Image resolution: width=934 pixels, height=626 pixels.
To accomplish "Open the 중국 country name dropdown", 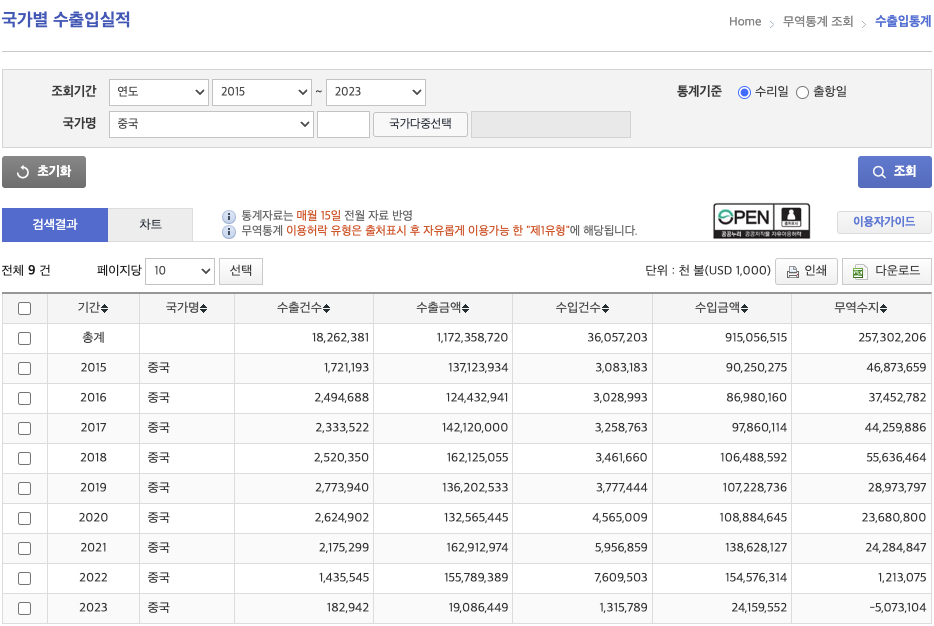I will 211,124.
